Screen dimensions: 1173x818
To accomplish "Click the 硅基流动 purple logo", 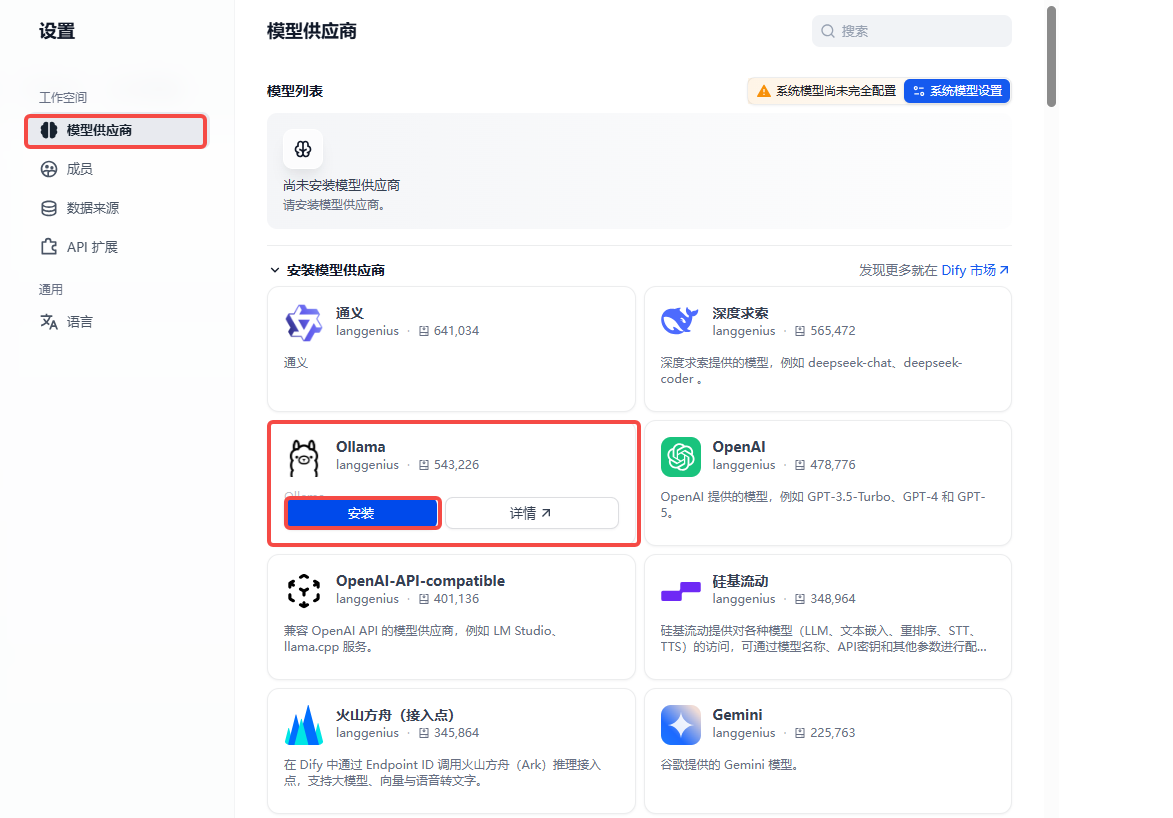I will pyautogui.click(x=681, y=591).
